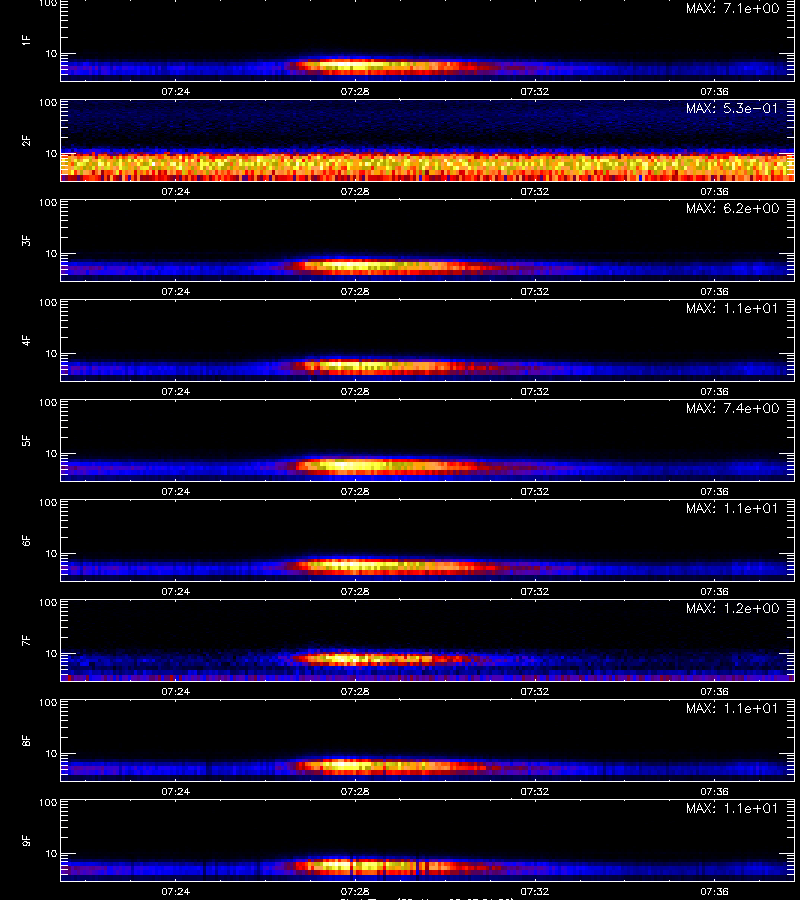Click the '10' y-axis label of panel 7F

pos(51,654)
